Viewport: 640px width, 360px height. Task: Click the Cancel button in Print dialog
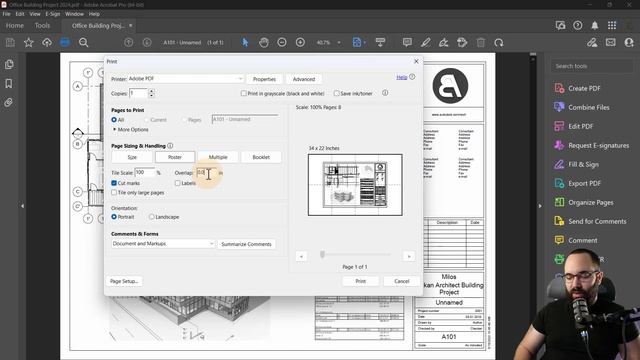tap(402, 281)
